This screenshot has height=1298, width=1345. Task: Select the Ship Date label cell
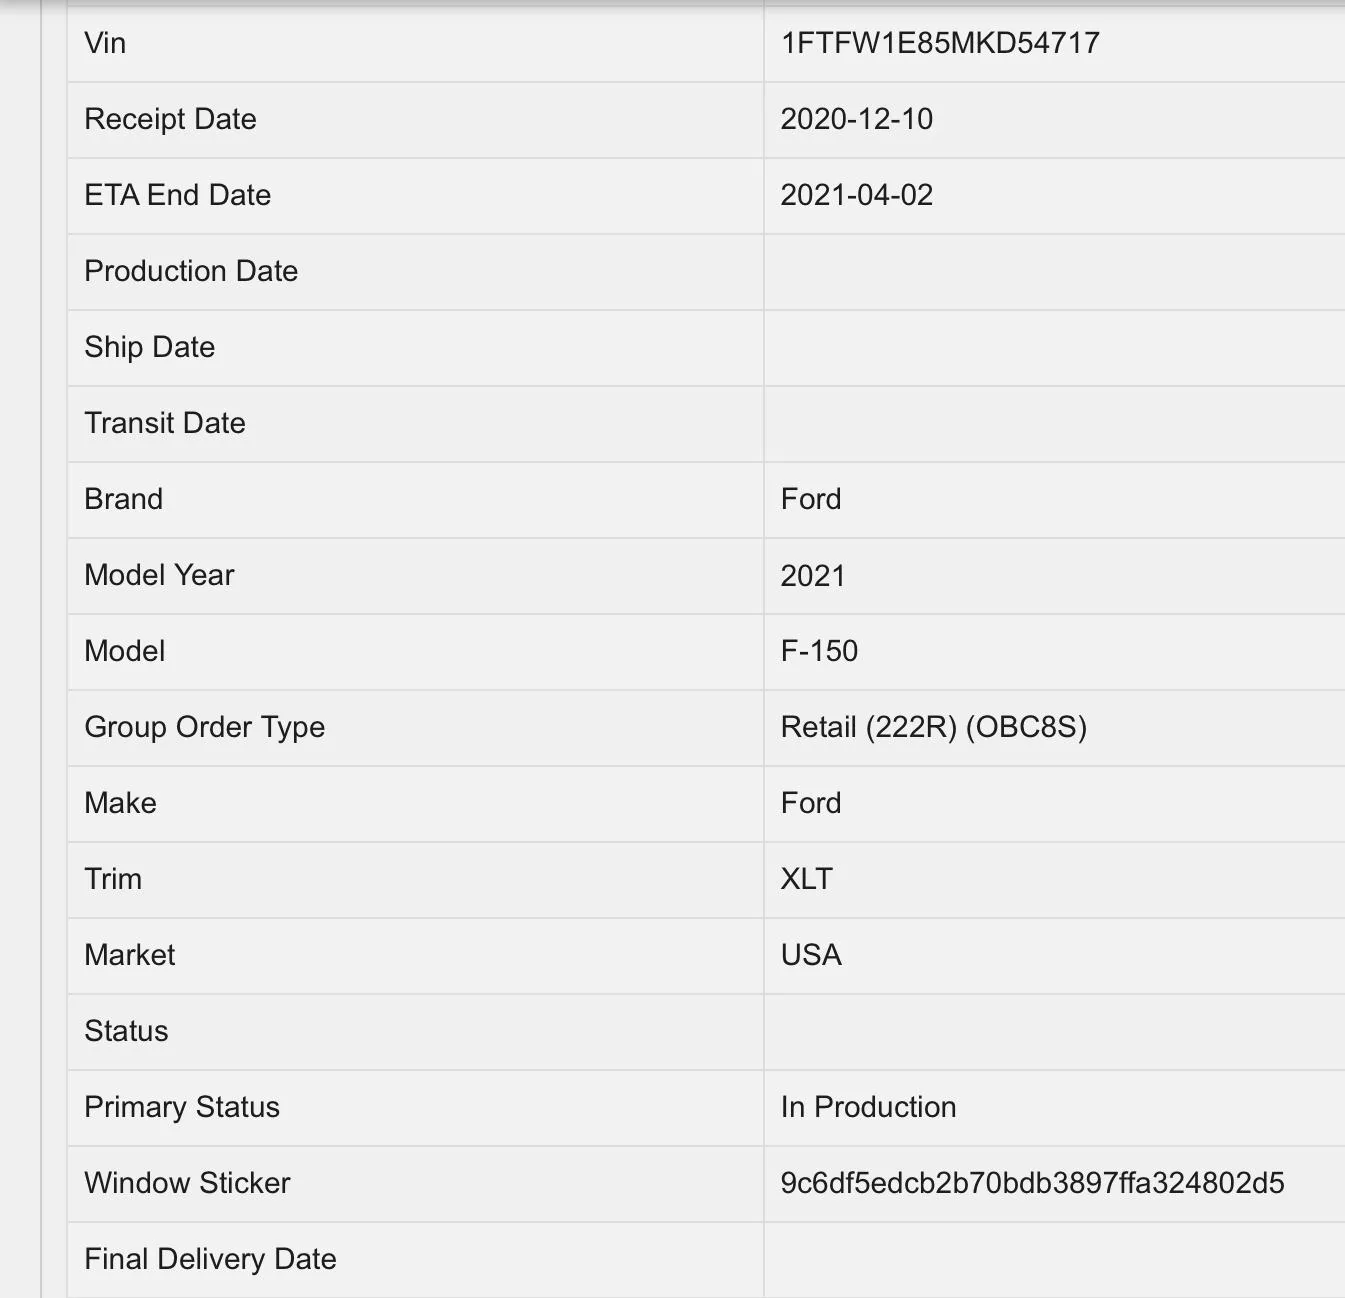click(x=150, y=347)
